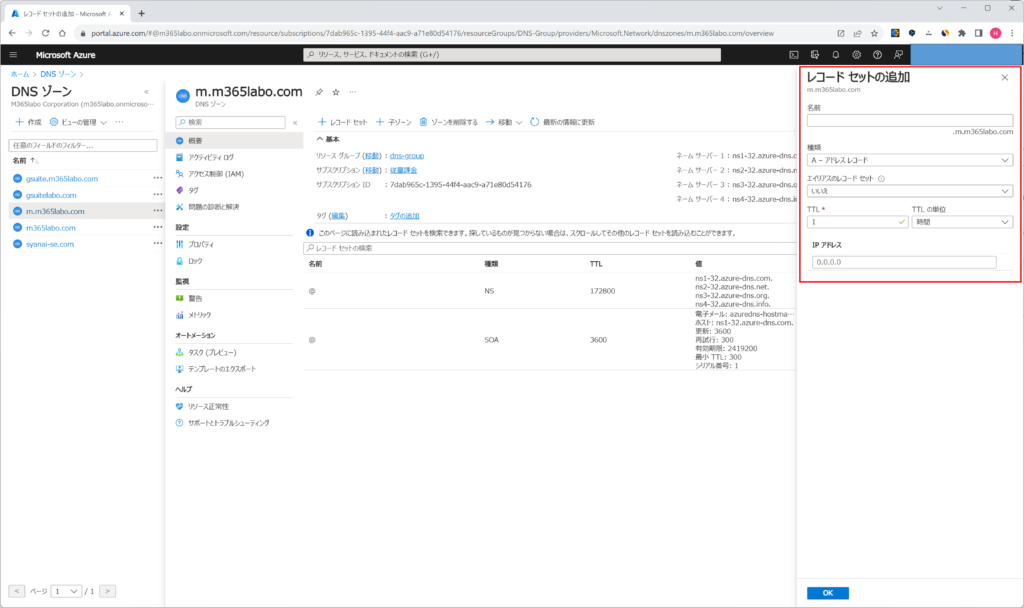Close the レコード セットの追加 panel
Screen dimensions: 1024x608
click(1004, 78)
